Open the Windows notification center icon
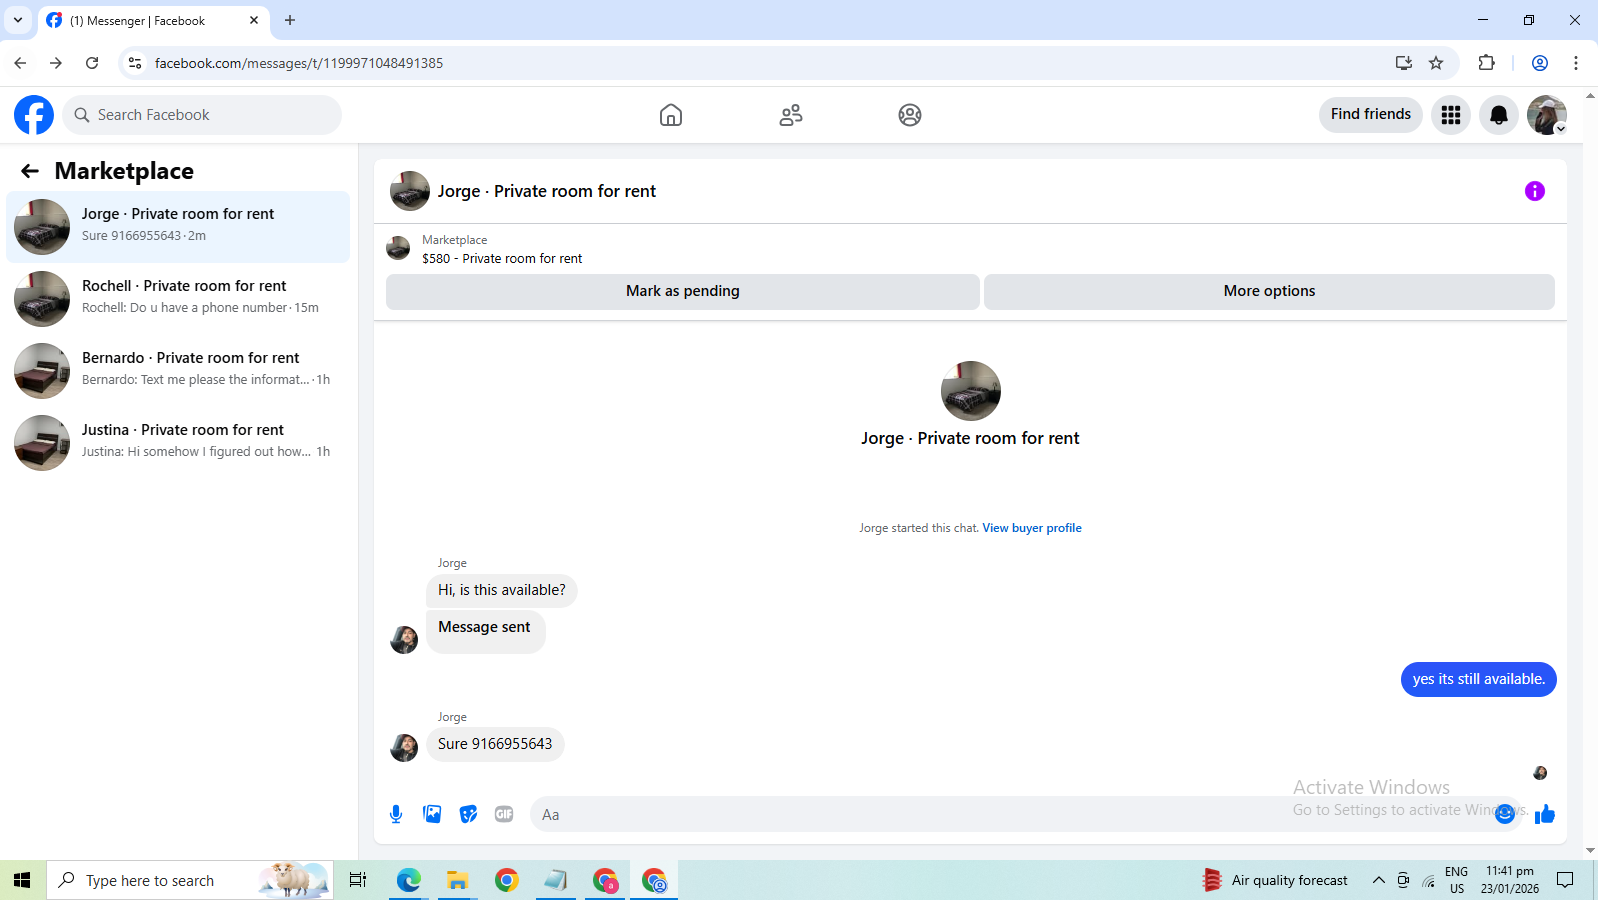The image size is (1598, 900). (1566, 880)
